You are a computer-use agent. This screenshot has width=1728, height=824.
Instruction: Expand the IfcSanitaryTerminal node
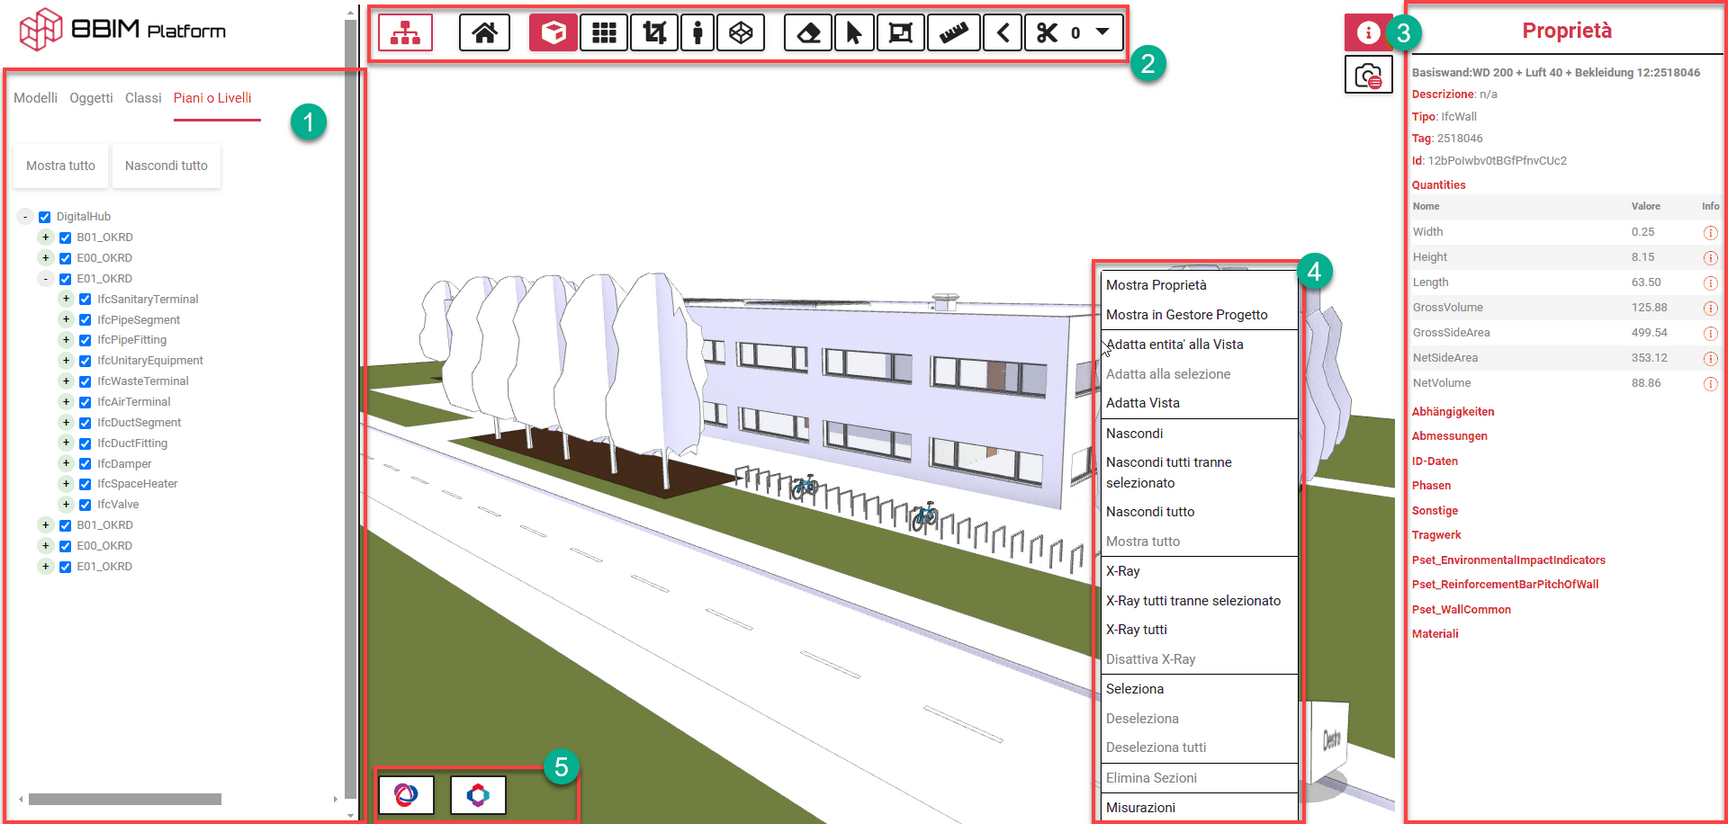tap(66, 299)
